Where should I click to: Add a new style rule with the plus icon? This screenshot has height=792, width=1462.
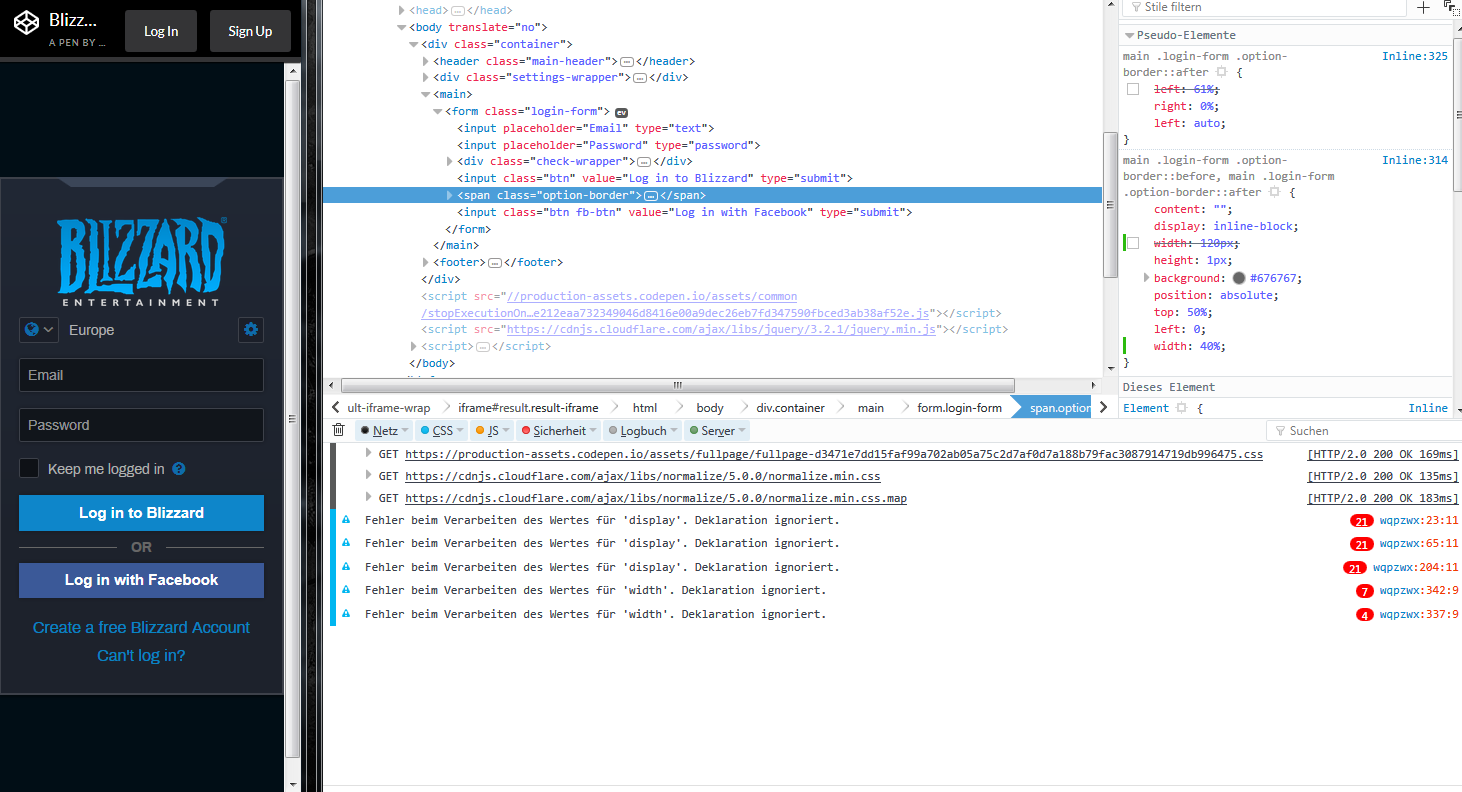tap(1424, 8)
